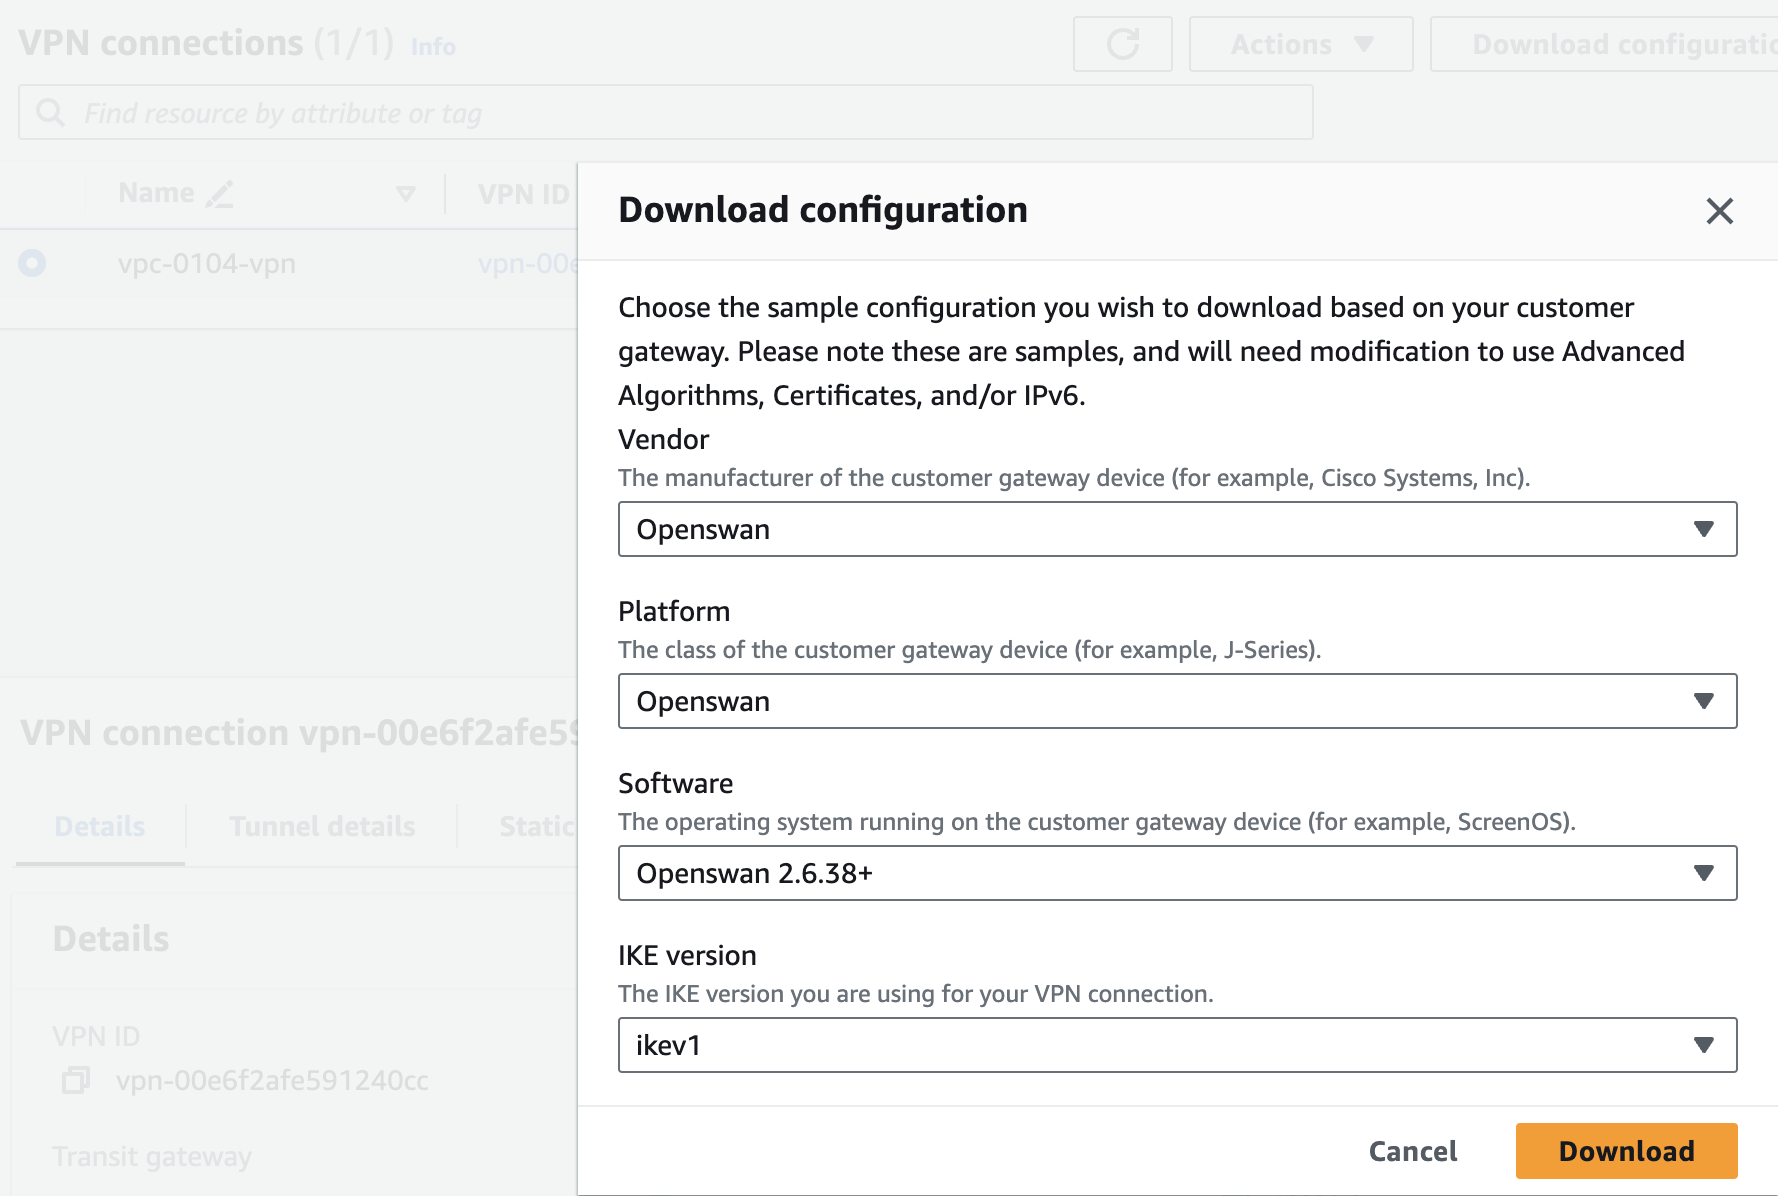Select the vpc-0104-vpn radio button
The width and height of the screenshot is (1778, 1196).
pos(32,263)
